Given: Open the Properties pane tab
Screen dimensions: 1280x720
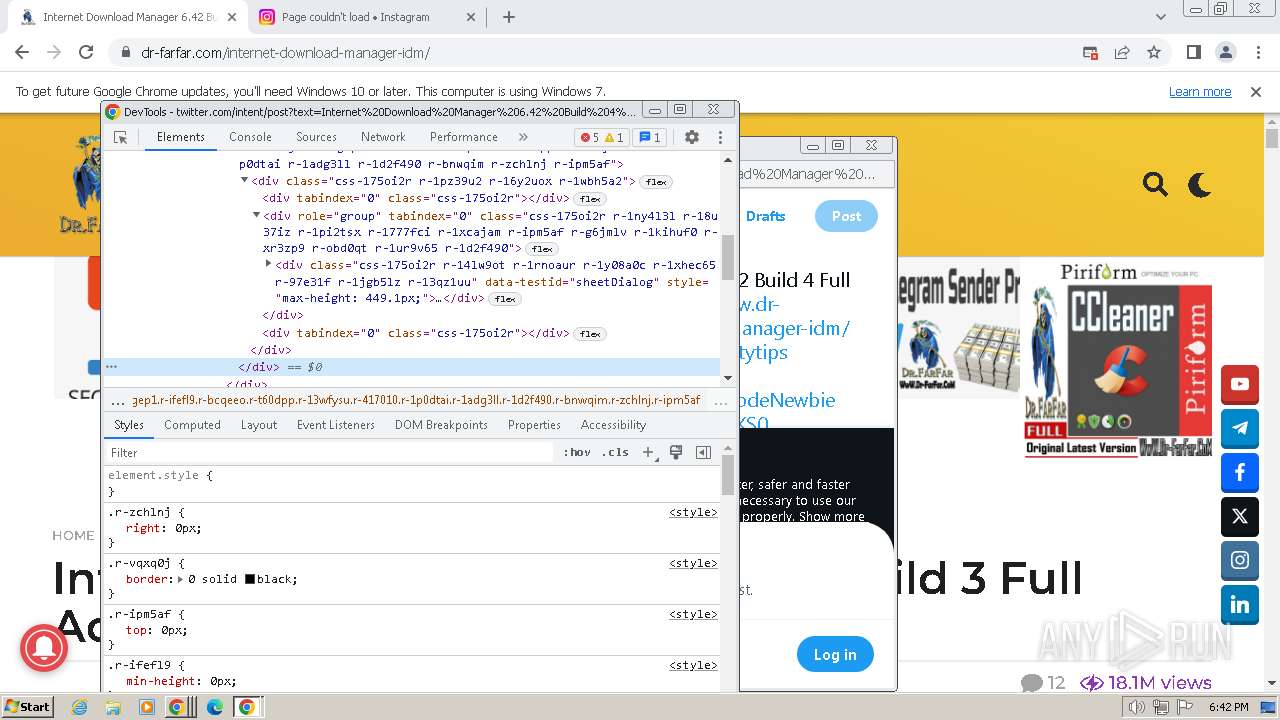Looking at the screenshot, I should pos(534,425).
